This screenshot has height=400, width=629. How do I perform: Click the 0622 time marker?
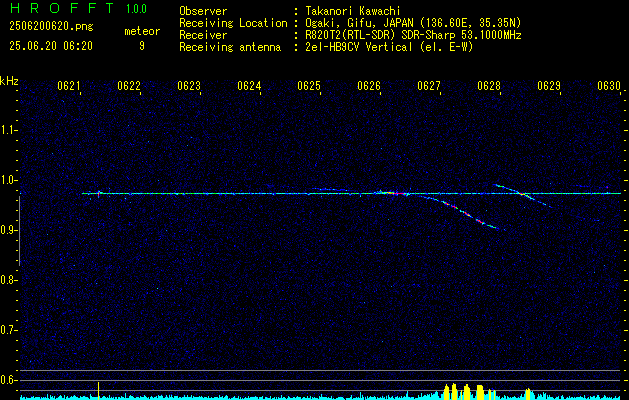129,86
